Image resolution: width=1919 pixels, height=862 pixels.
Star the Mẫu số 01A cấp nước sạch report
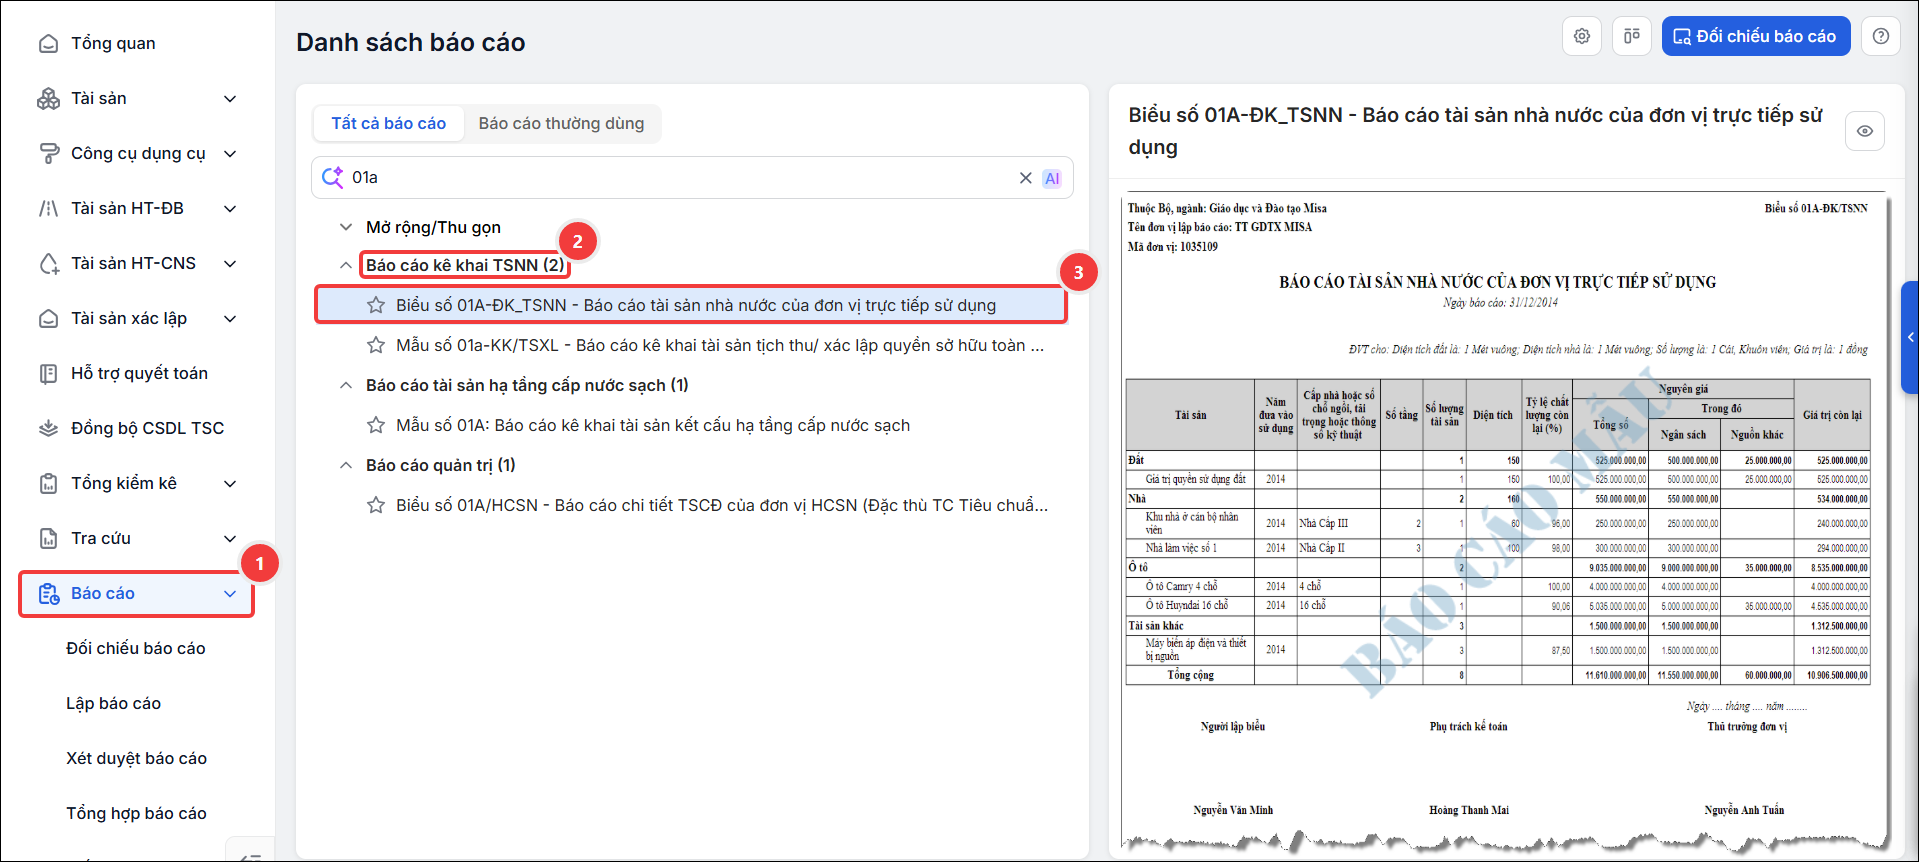click(x=376, y=425)
